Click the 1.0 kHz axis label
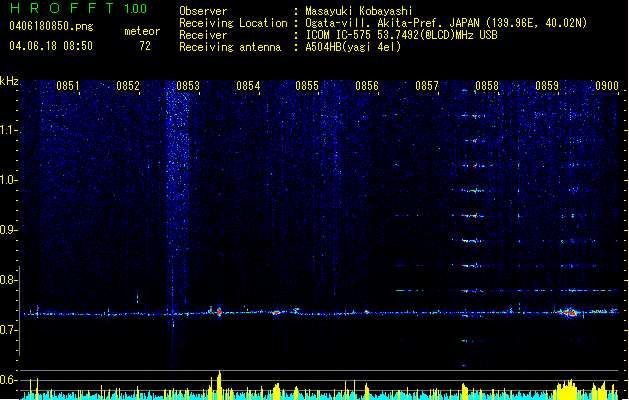 8,180
